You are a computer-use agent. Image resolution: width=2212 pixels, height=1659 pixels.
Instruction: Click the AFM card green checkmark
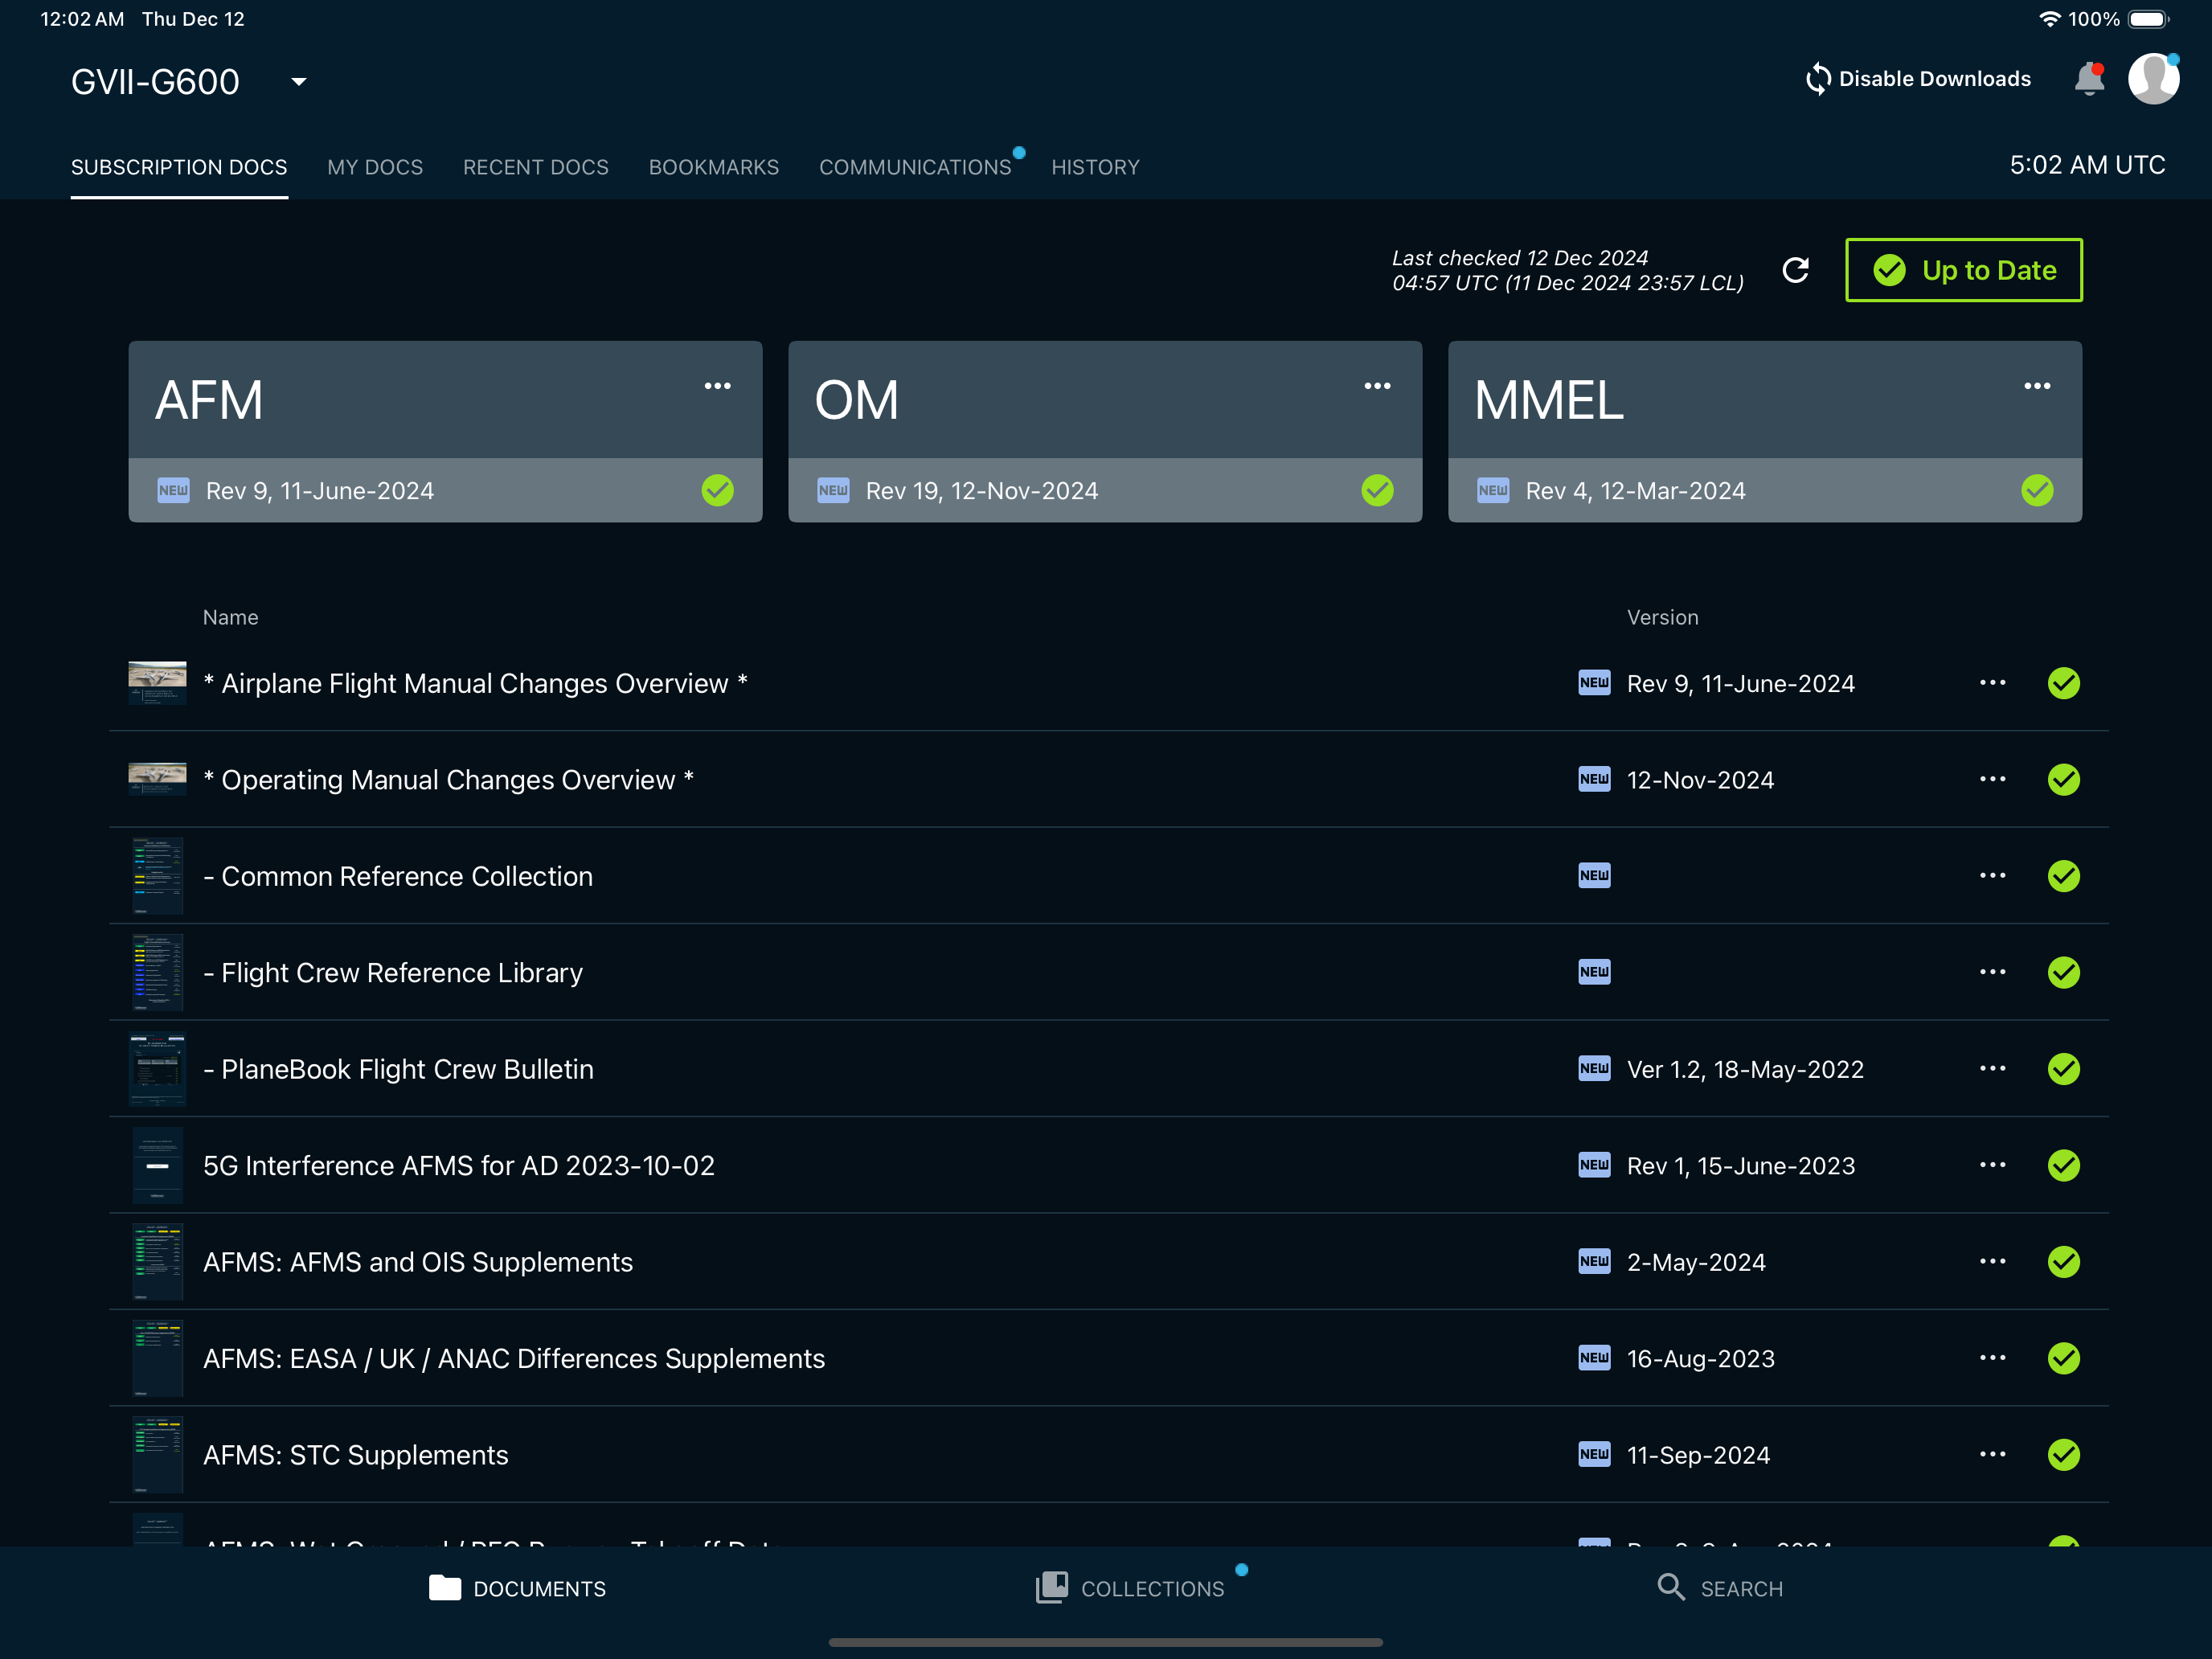[x=718, y=490]
